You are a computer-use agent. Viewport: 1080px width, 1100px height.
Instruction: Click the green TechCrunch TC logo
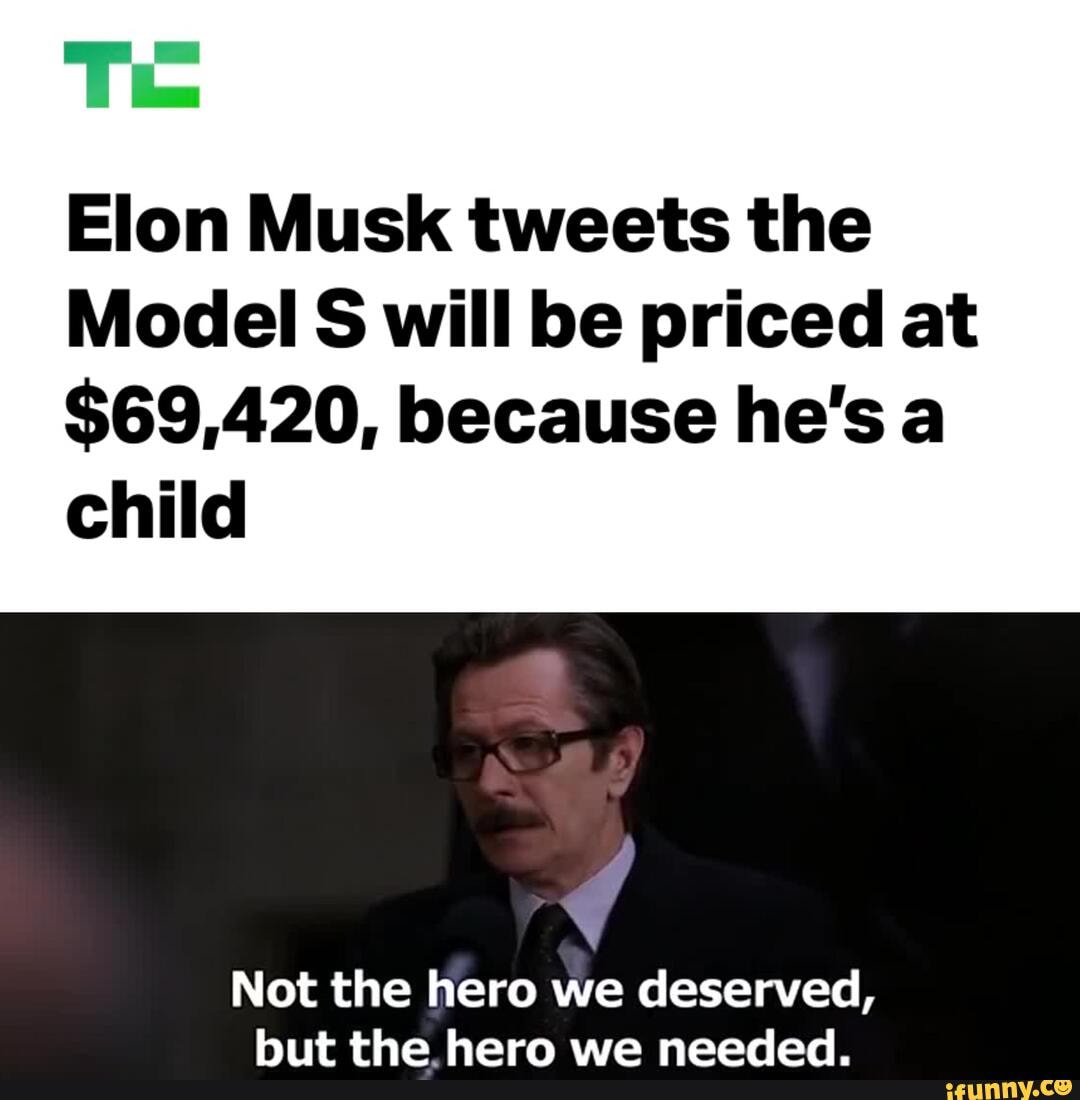point(131,74)
